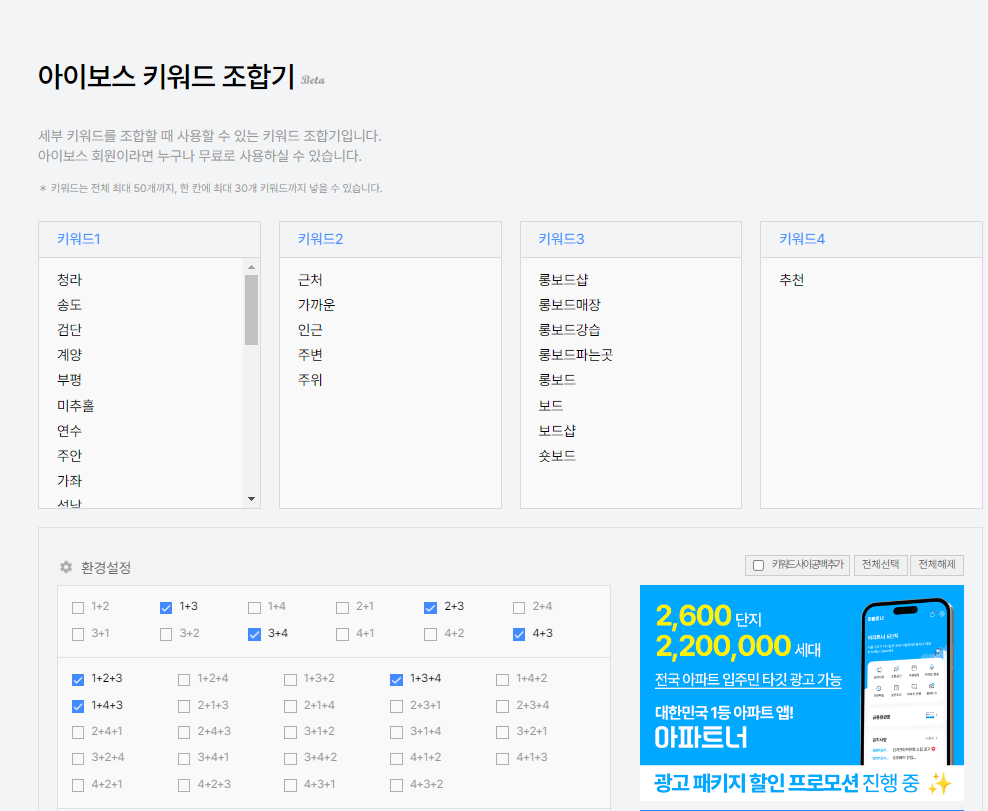988x811 pixels.
Task: Check the 1+2 combination box
Action: pos(78,607)
